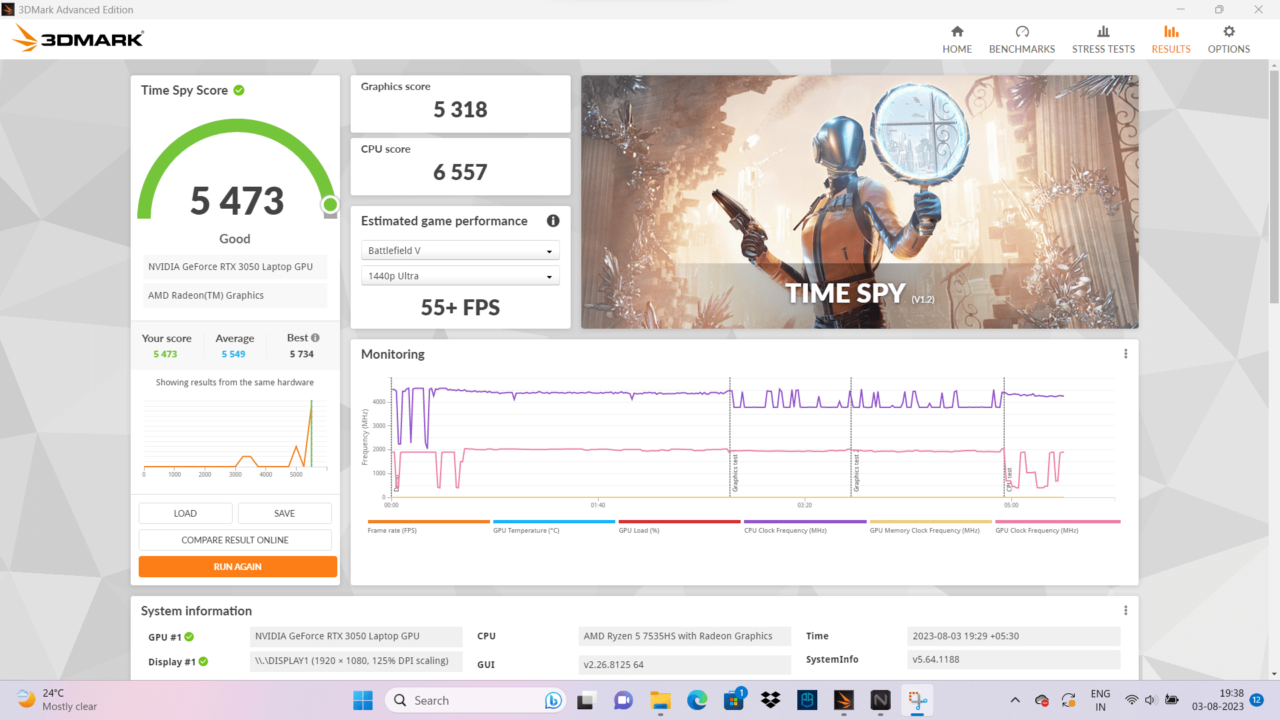Show hidden system tray icons
The width and height of the screenshot is (1280, 720).
(1015, 700)
